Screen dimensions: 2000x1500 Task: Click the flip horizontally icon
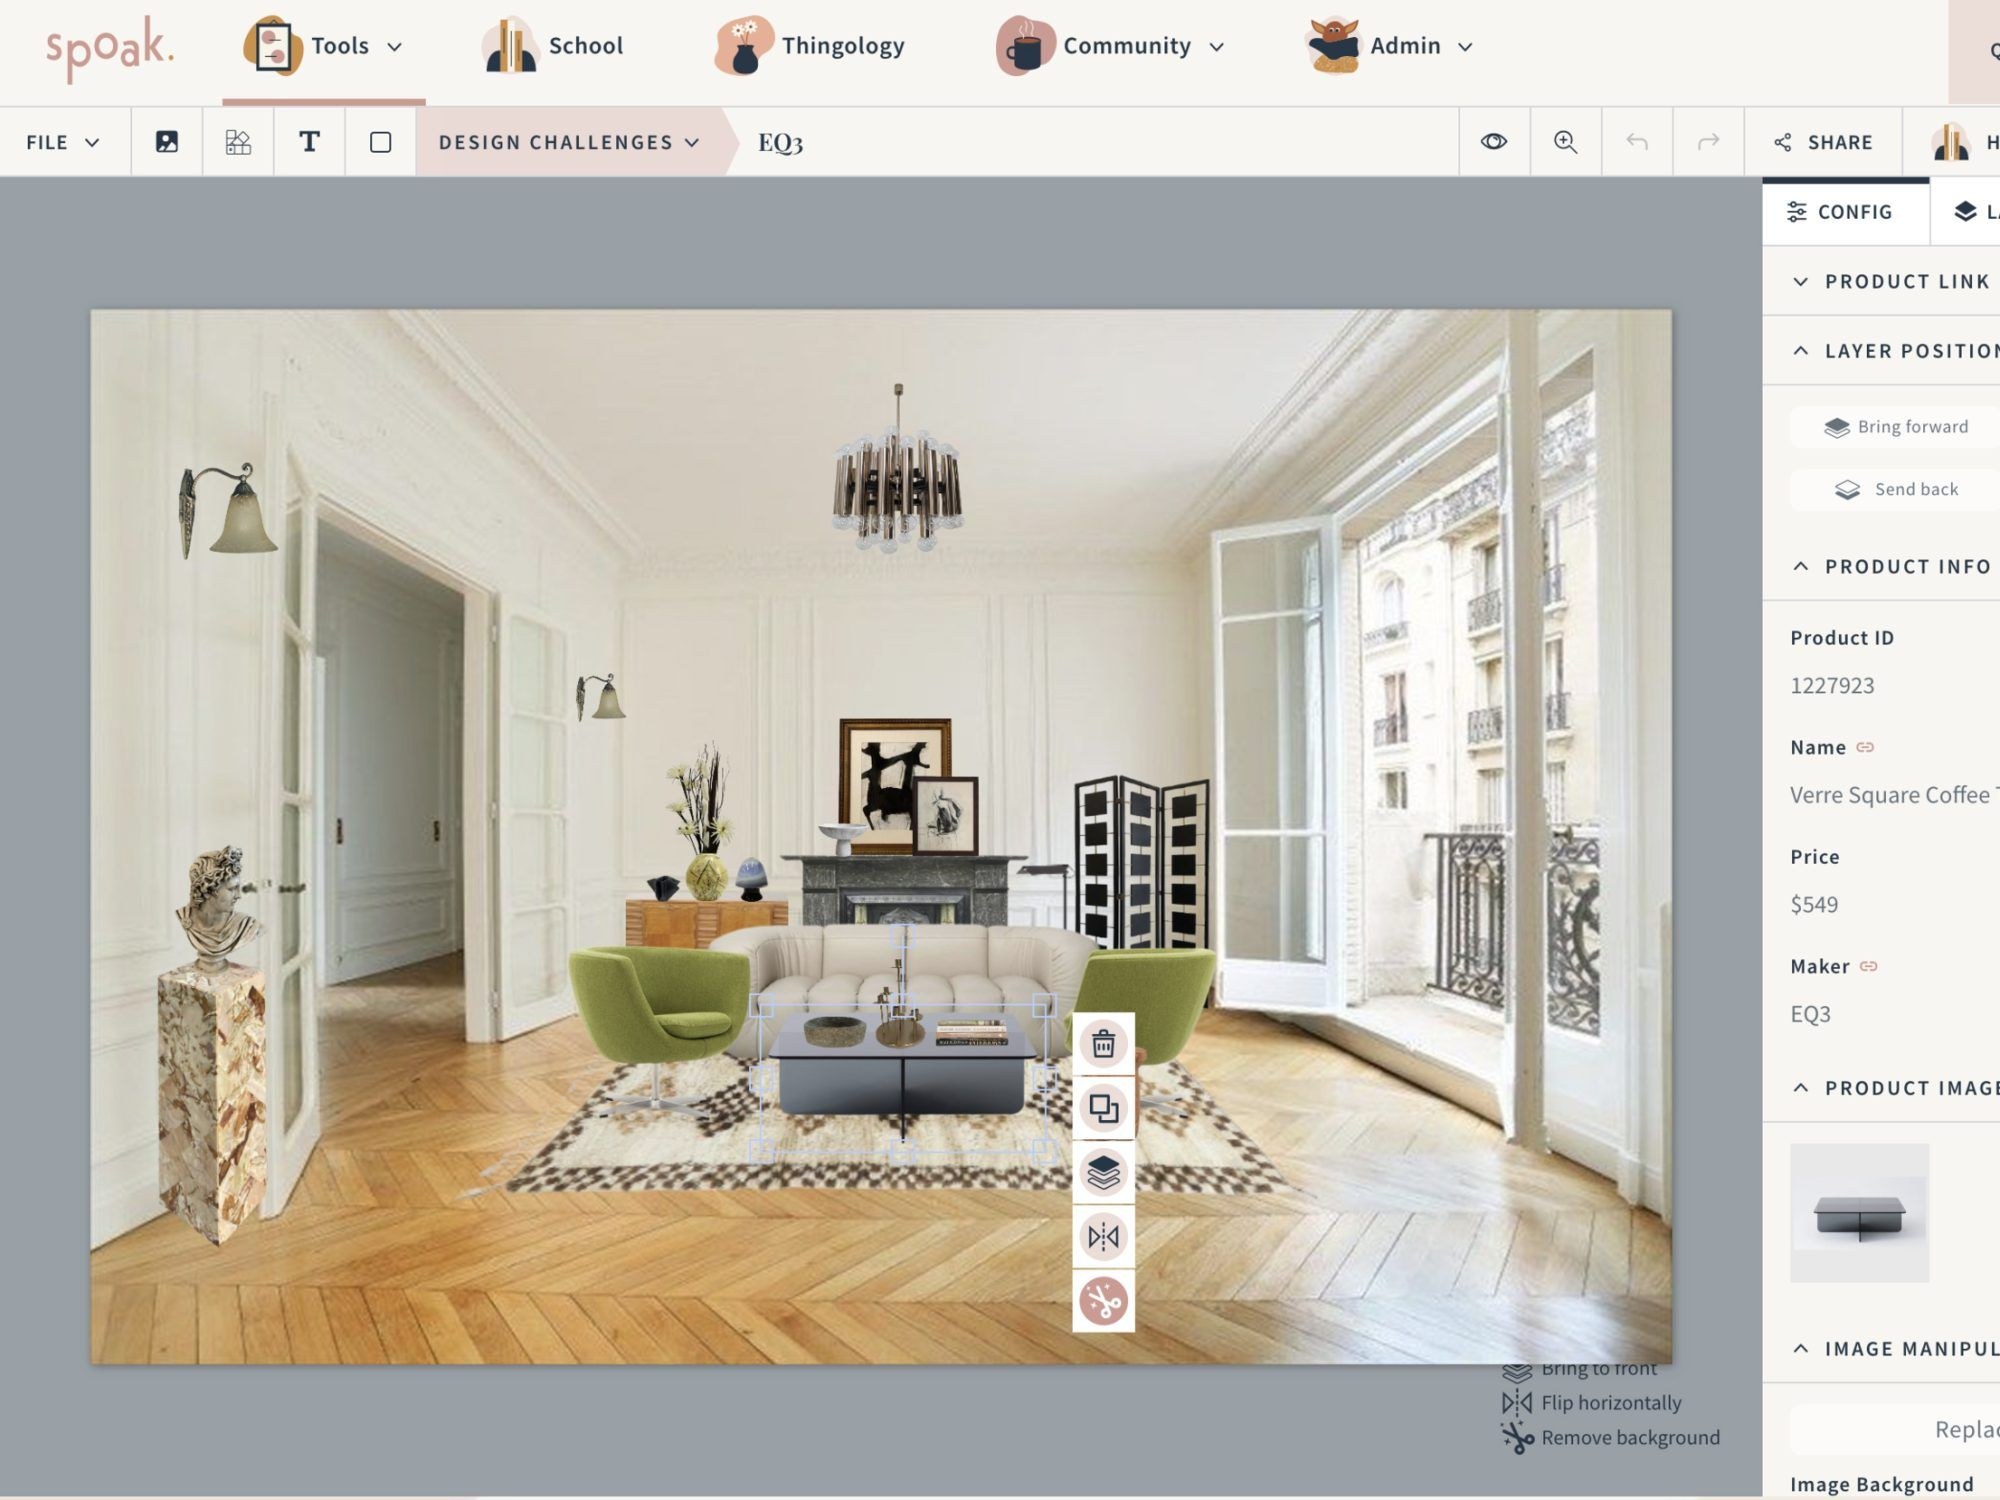(x=1103, y=1237)
